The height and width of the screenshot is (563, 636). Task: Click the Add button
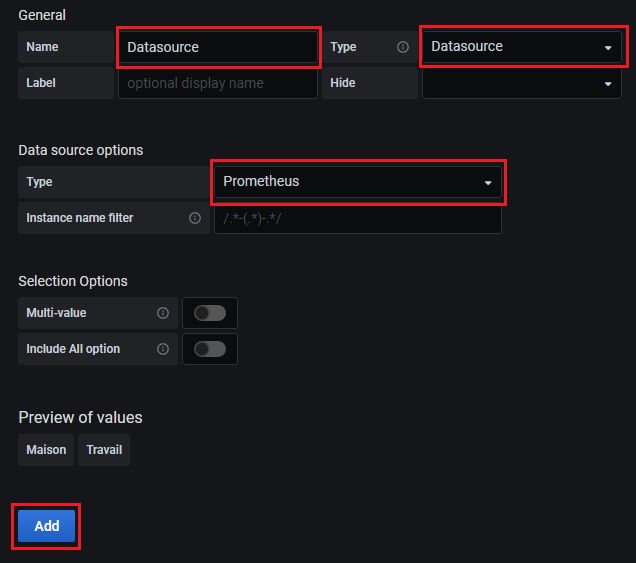click(x=46, y=526)
